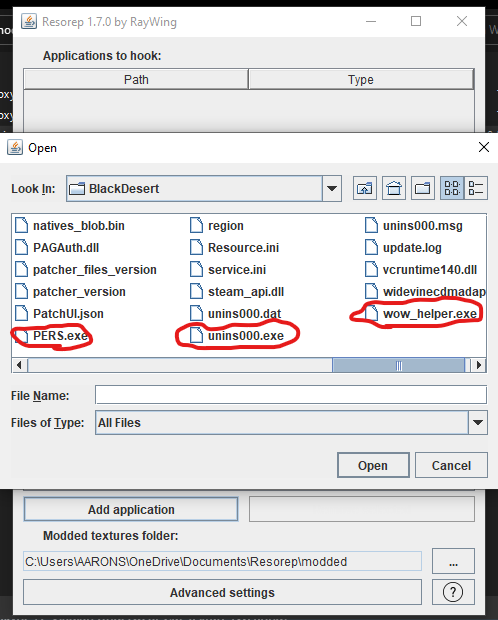Select the PERS.exe file
498x620 pixels.
pyautogui.click(x=51, y=336)
